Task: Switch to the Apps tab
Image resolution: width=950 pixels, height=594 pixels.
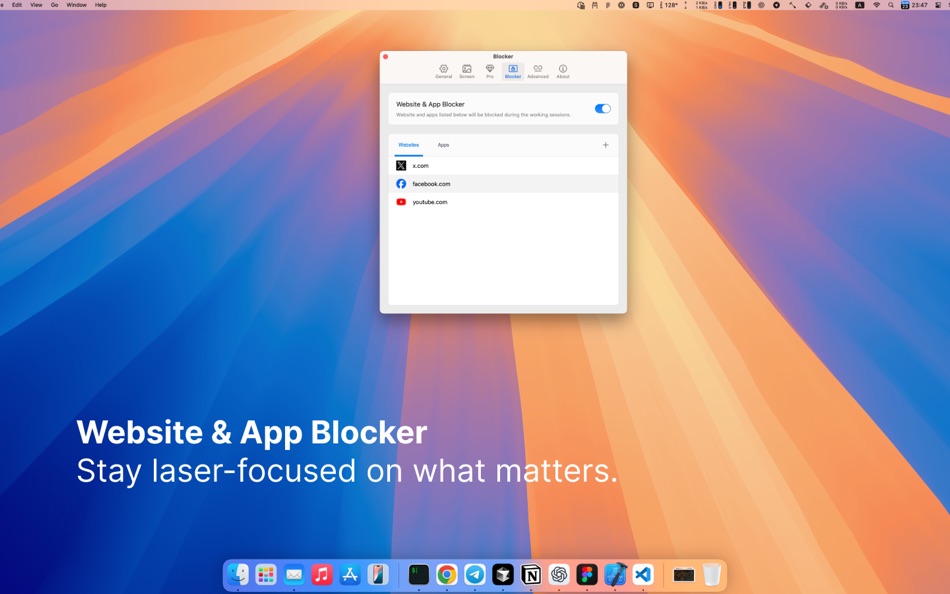Action: (443, 145)
